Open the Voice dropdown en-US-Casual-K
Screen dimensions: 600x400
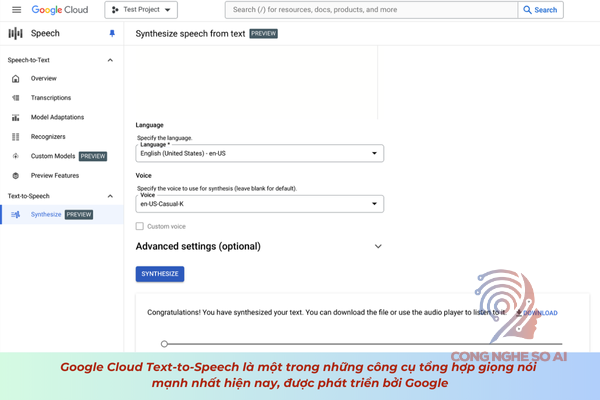pos(259,203)
